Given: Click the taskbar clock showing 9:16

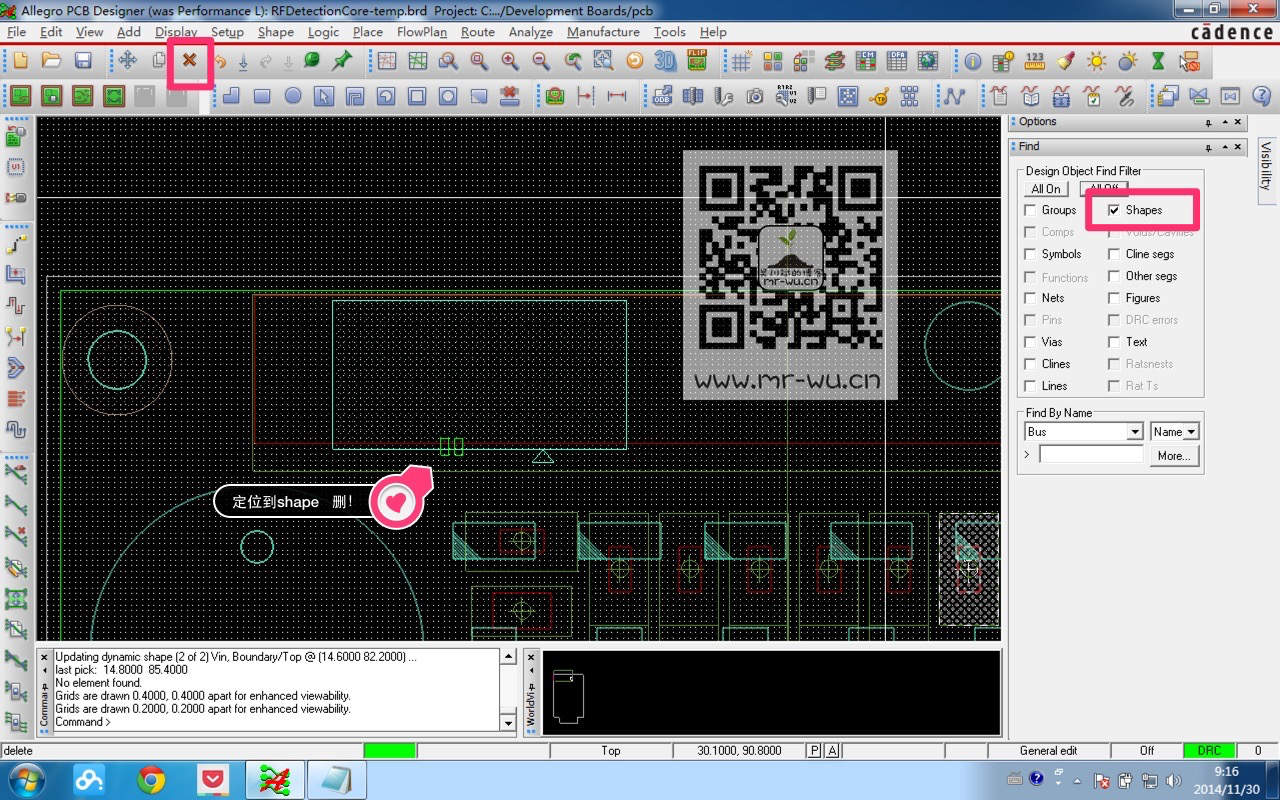Looking at the screenshot, I should [x=1226, y=779].
